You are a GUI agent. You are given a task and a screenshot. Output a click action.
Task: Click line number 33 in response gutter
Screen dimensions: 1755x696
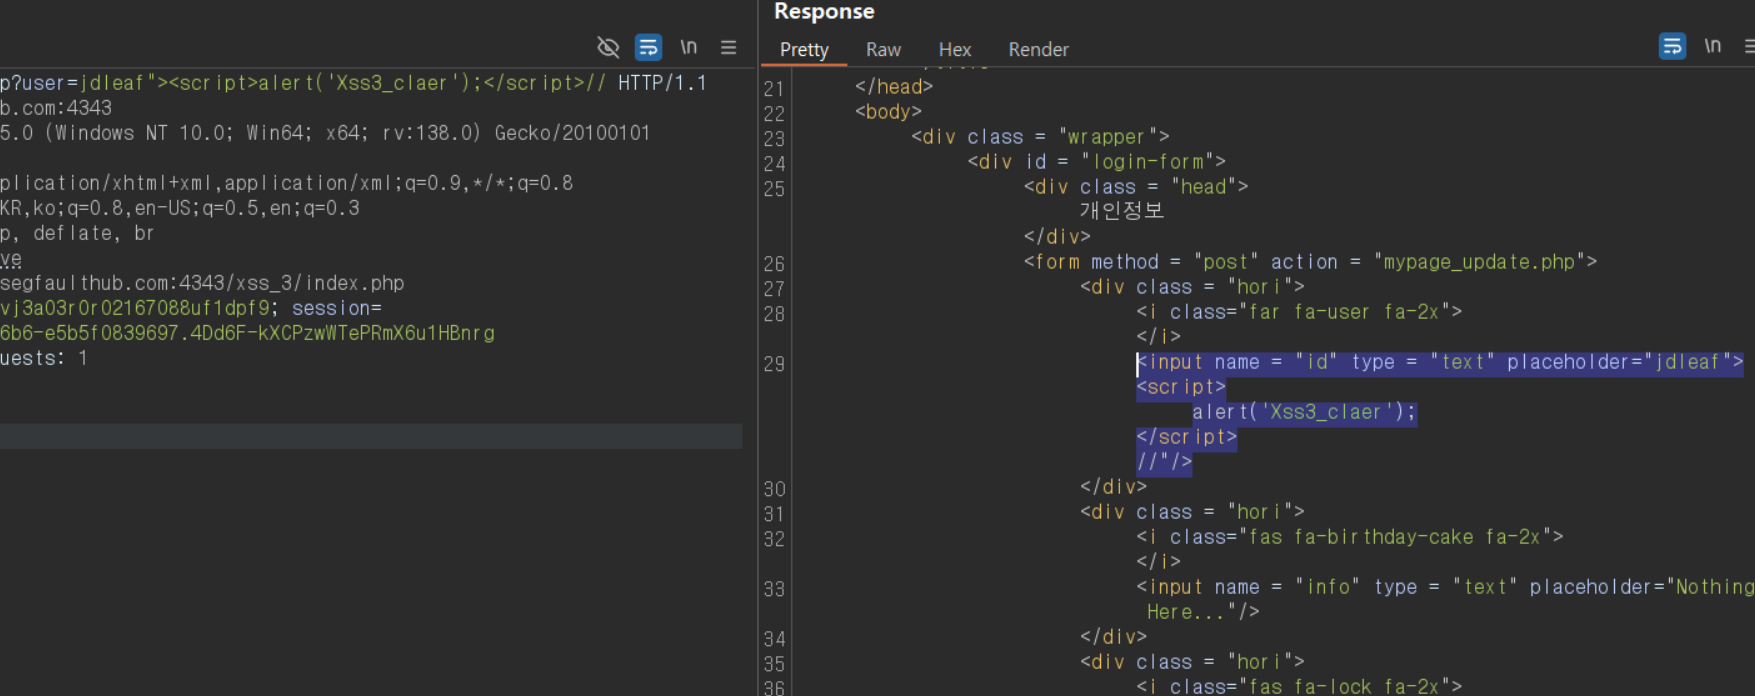774,589
